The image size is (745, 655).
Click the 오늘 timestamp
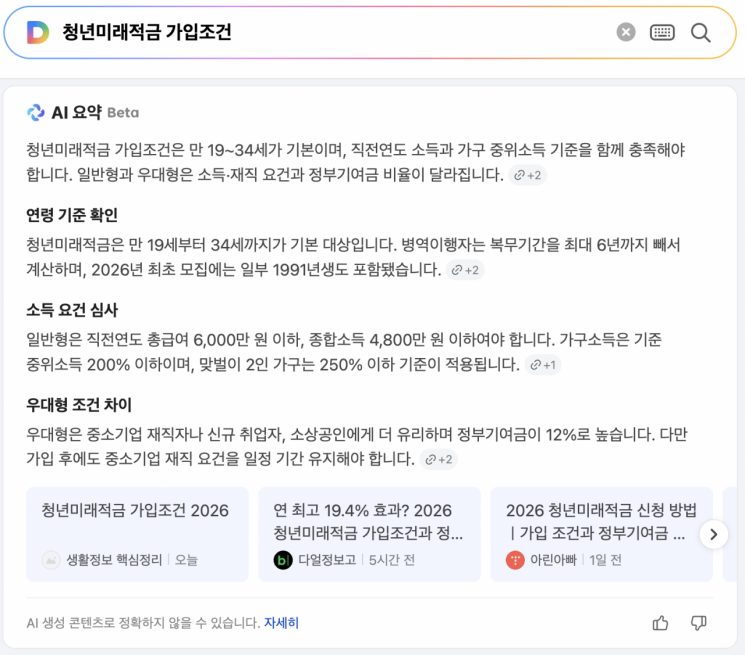pyautogui.click(x=186, y=560)
